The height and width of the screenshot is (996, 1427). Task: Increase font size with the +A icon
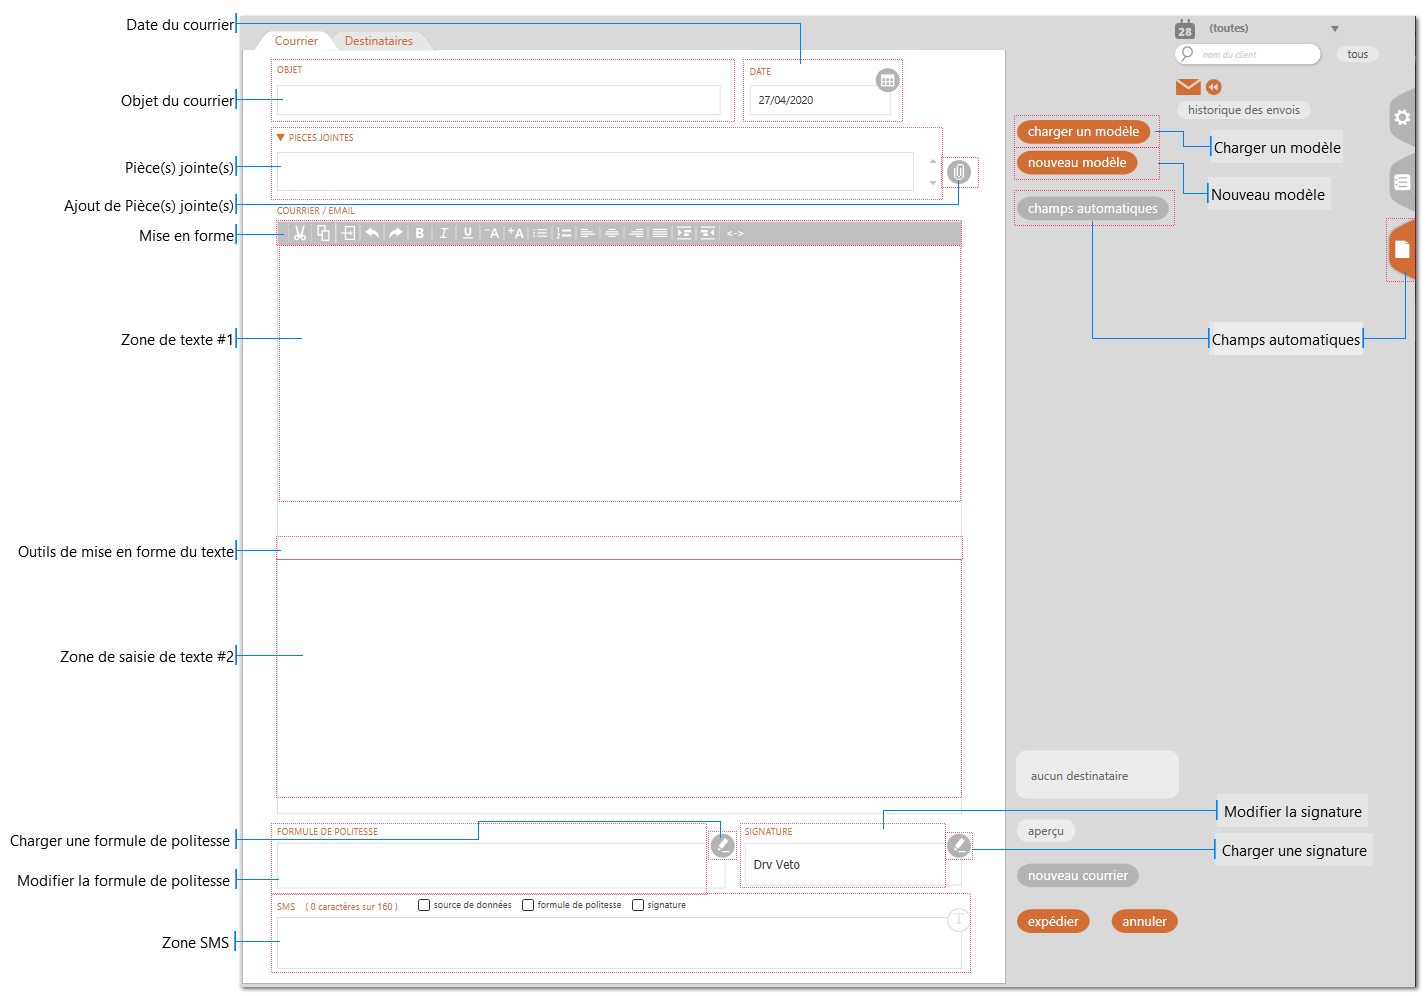coord(516,233)
